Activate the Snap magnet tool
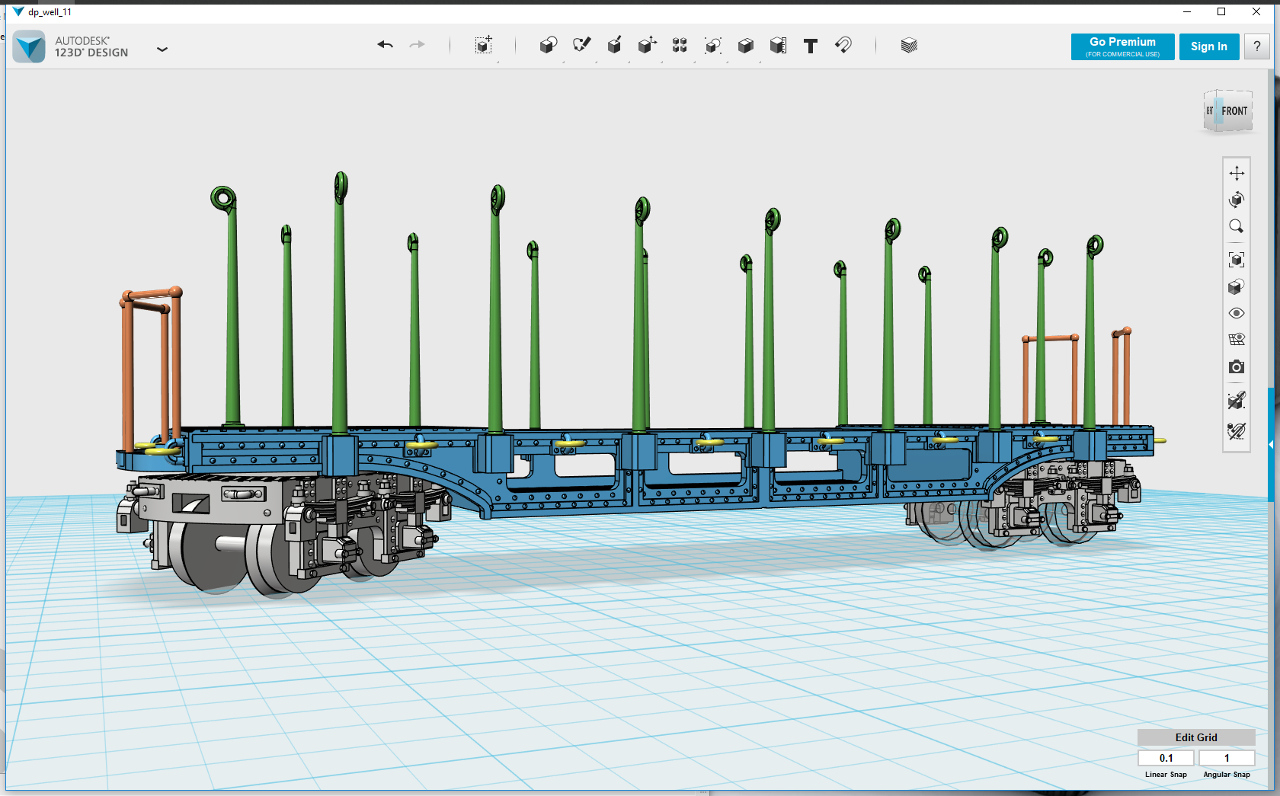 [x=843, y=45]
